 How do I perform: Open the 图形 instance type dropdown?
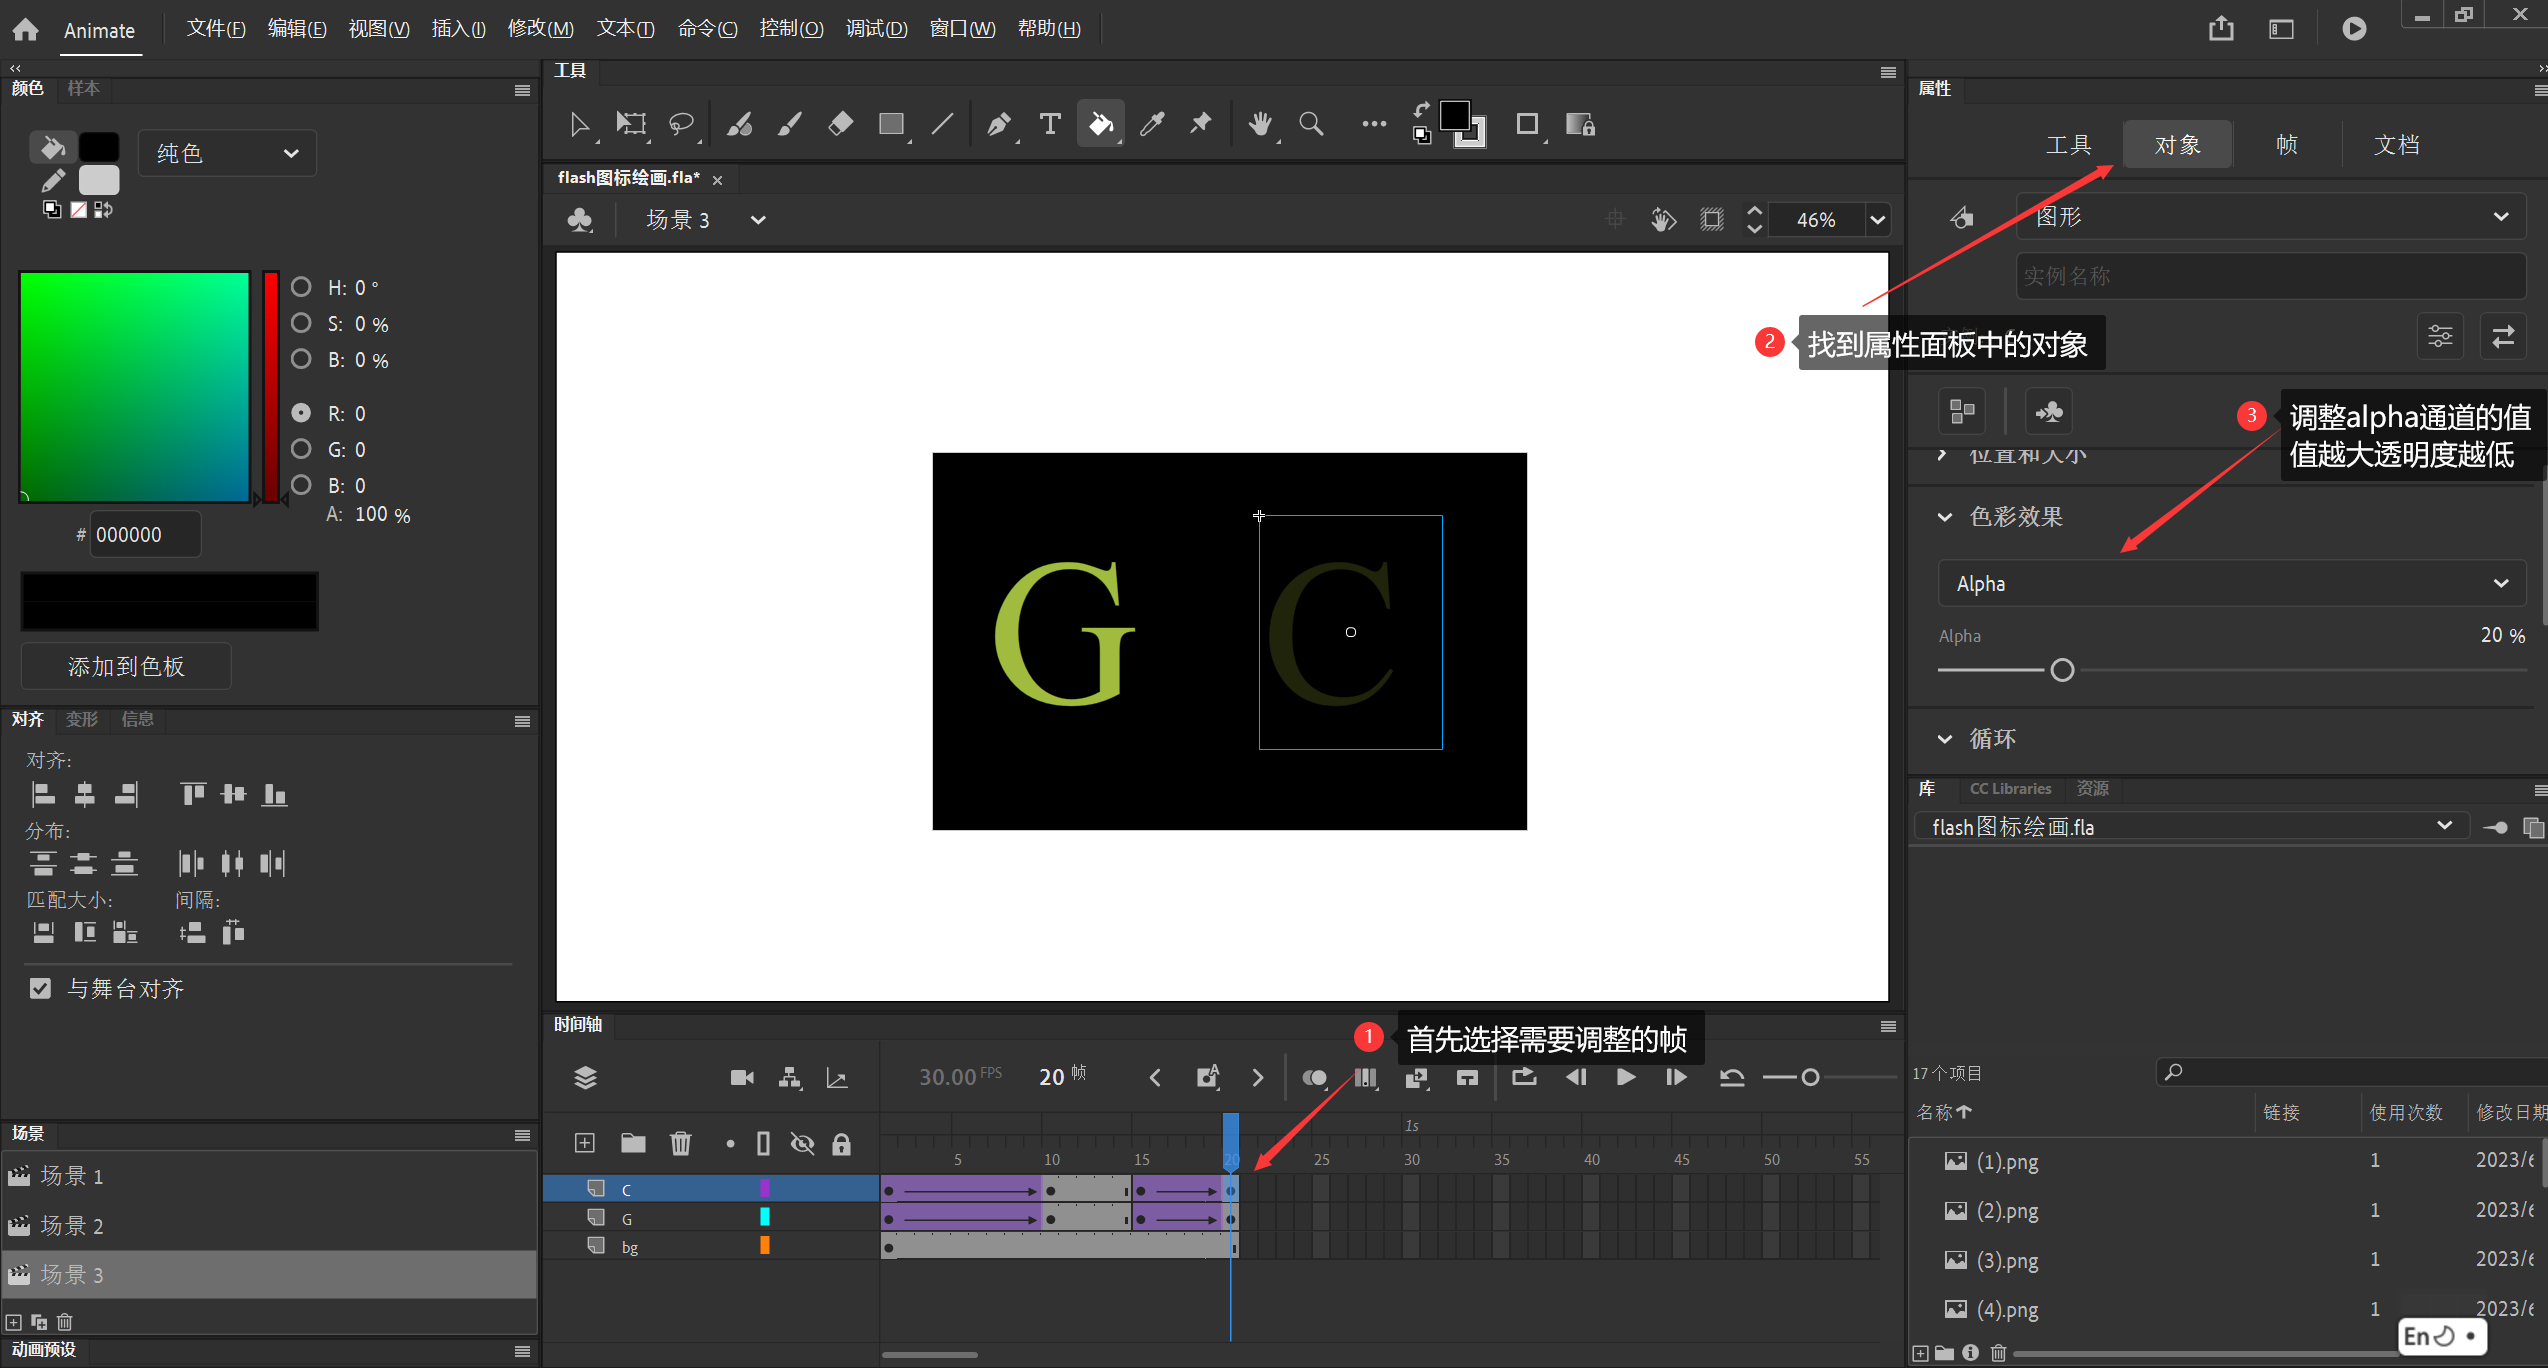pyautogui.click(x=2270, y=217)
